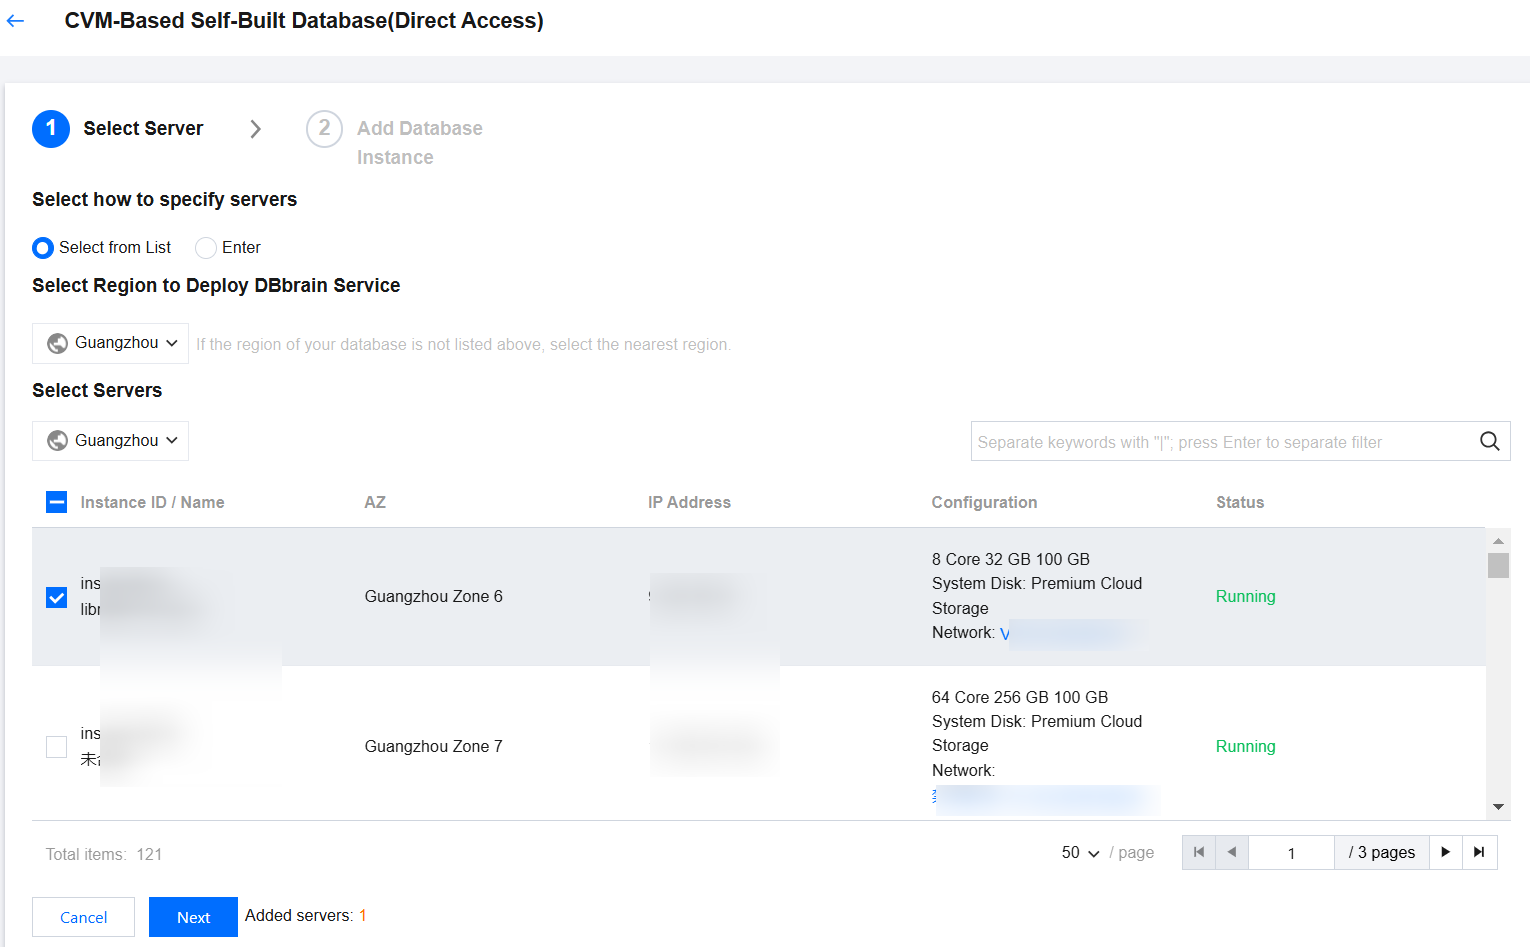Open the DBbrain service region dropdown
The image size is (1530, 947).
(x=111, y=343)
